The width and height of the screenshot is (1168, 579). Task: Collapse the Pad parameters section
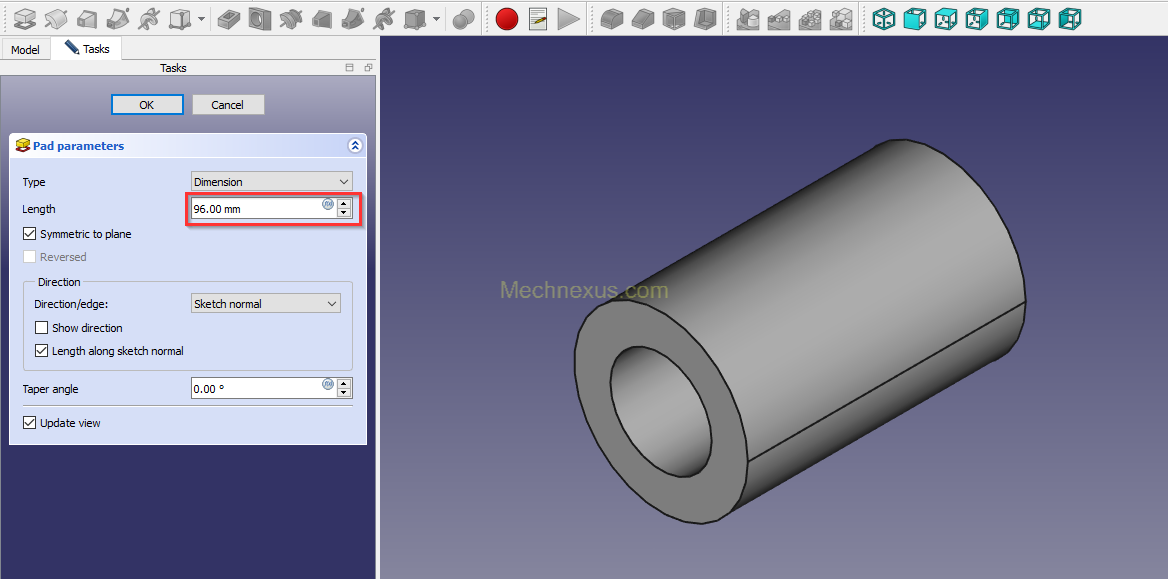coord(354,146)
